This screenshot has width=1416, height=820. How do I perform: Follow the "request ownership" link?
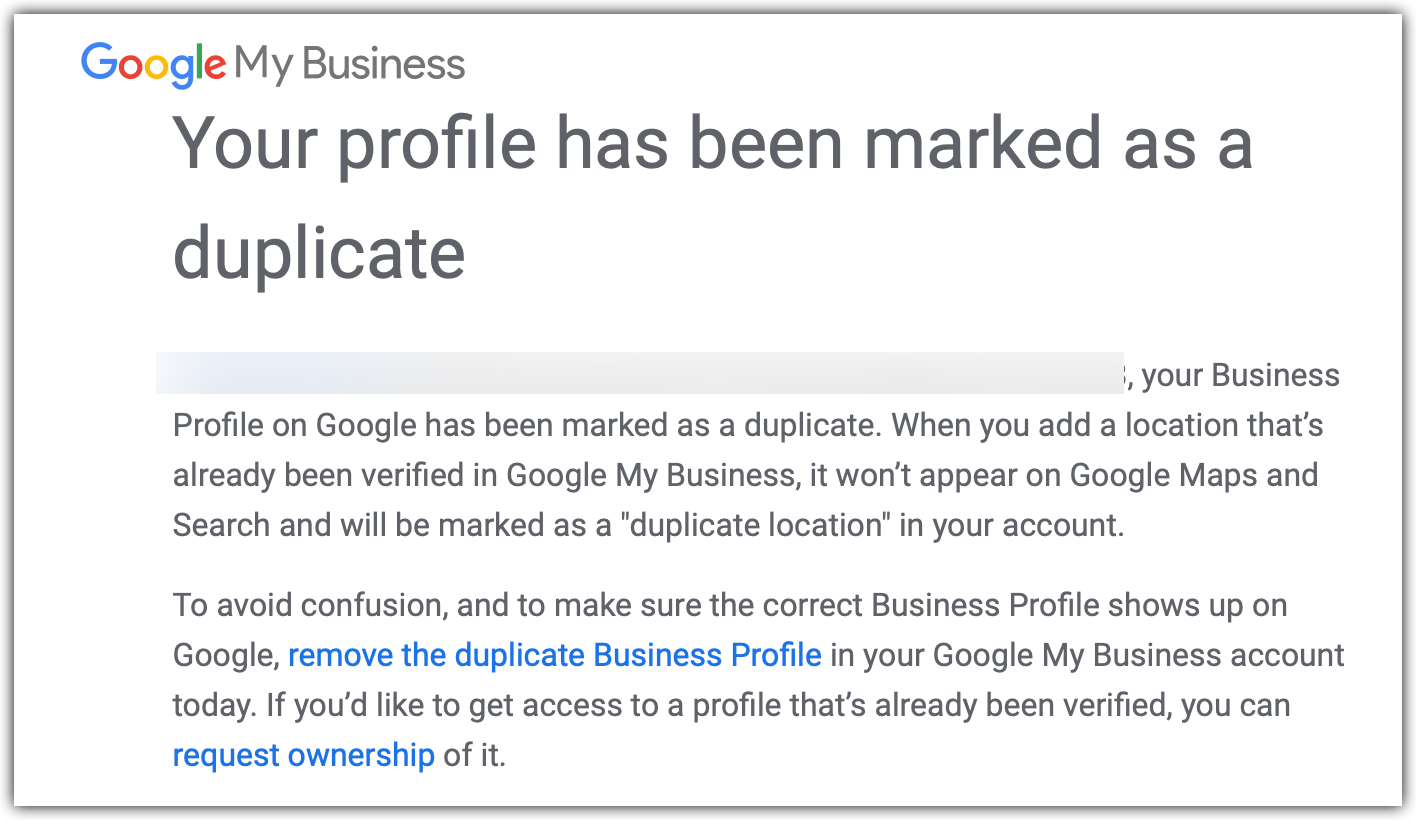point(304,755)
